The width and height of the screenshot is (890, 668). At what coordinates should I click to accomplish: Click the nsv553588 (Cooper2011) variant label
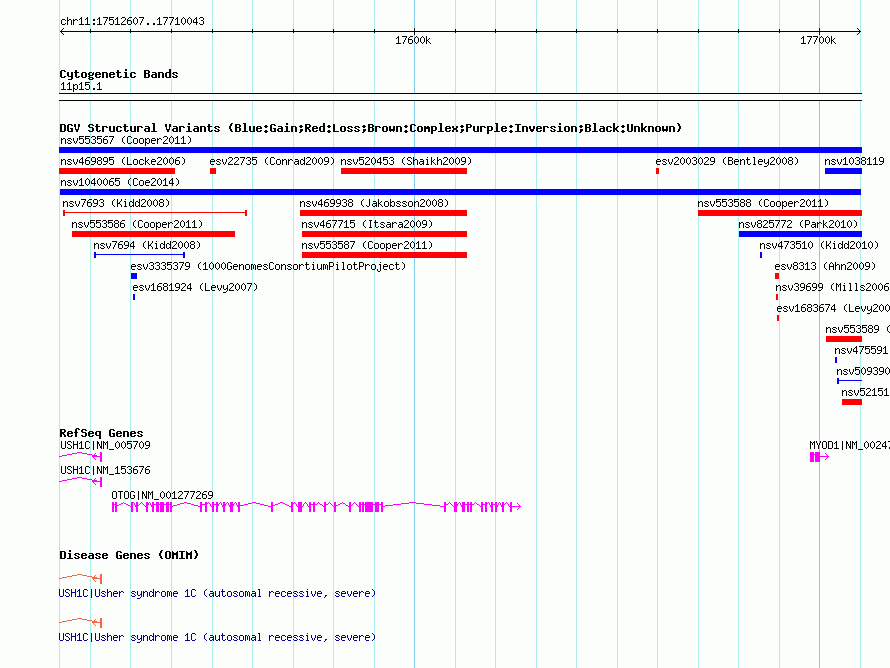[x=763, y=203]
